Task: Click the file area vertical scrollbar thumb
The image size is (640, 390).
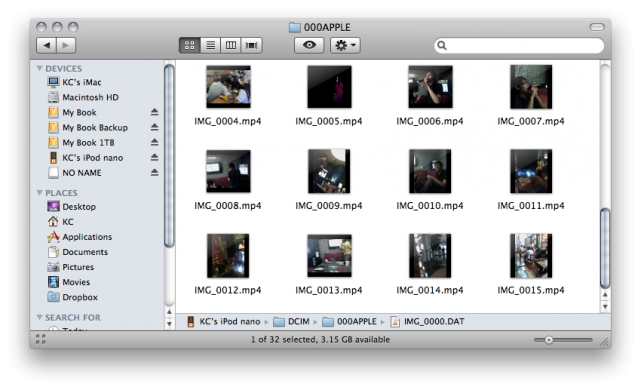Action: [x=605, y=248]
